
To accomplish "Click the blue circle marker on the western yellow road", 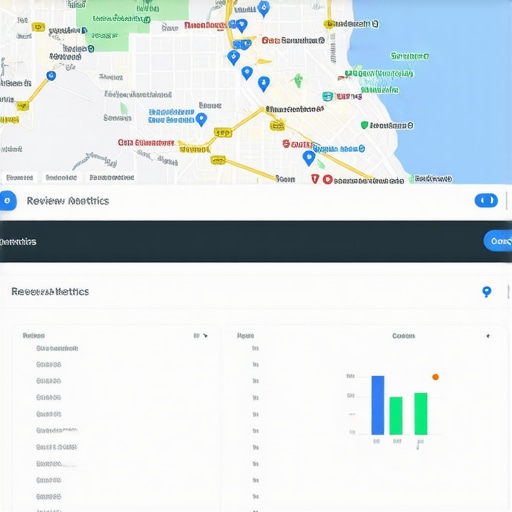I will click(x=51, y=76).
